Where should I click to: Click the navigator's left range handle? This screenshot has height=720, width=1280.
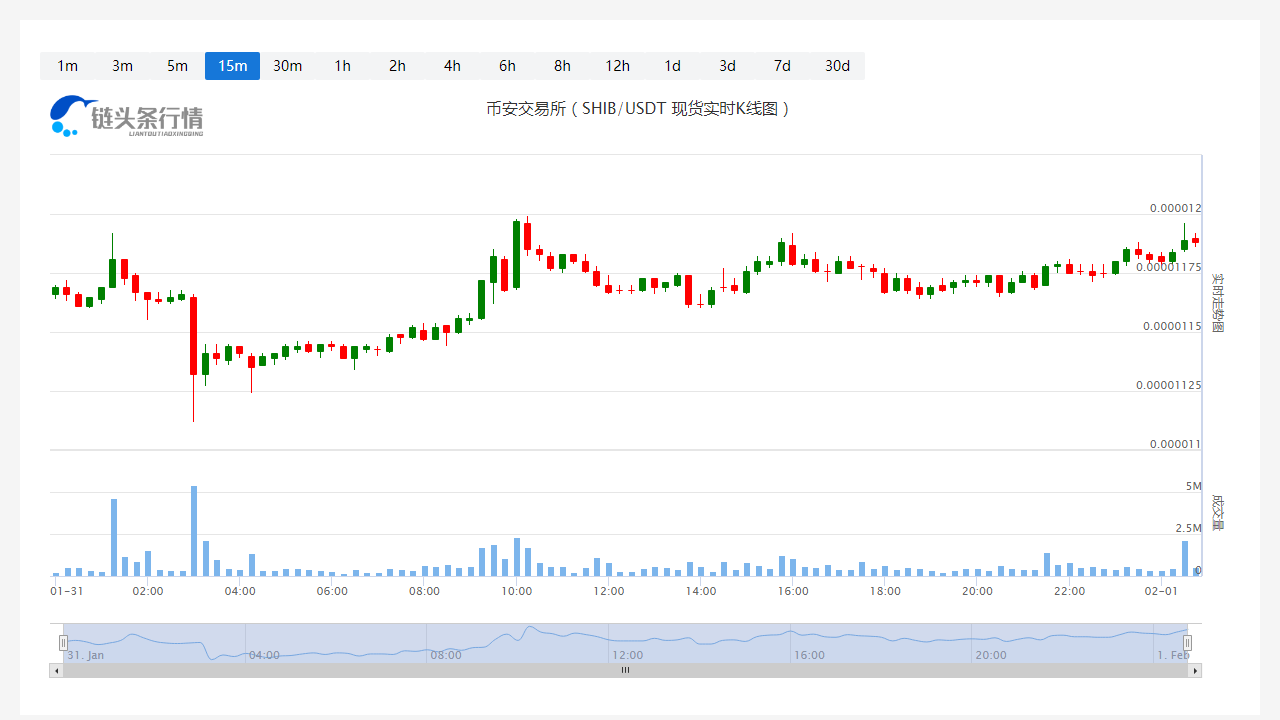(63, 642)
